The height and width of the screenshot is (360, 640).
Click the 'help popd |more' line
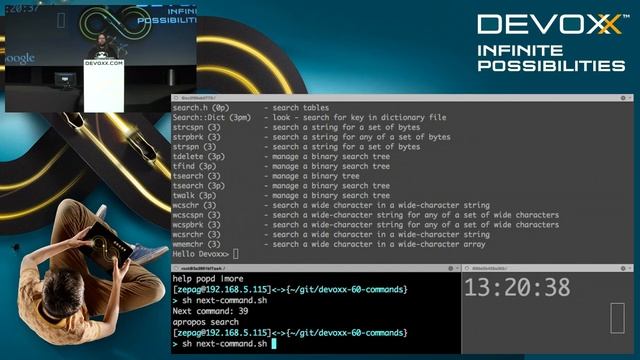[208, 279]
